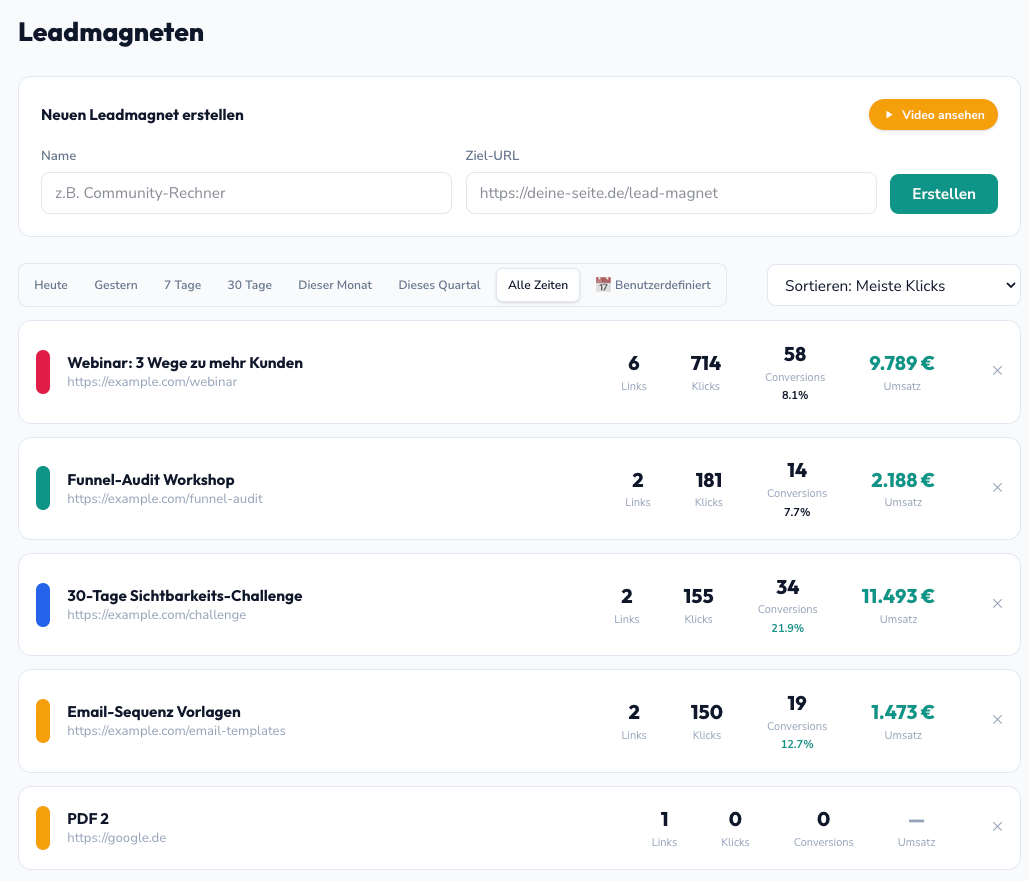The image size is (1029, 881).
Task: Click the 11.493 € Umsatz value
Action: click(898, 596)
